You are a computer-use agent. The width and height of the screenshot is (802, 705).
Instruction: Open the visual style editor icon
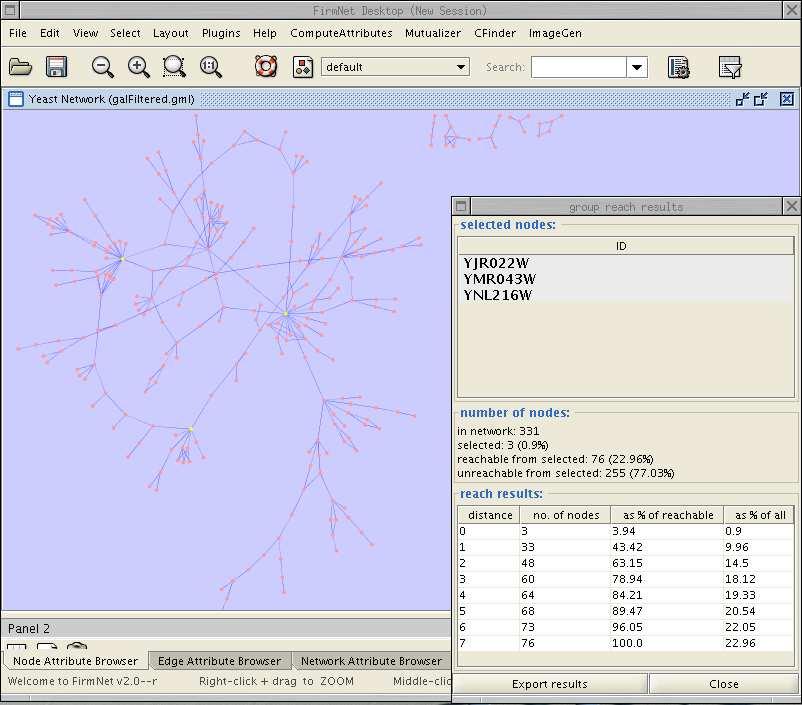tap(303, 67)
